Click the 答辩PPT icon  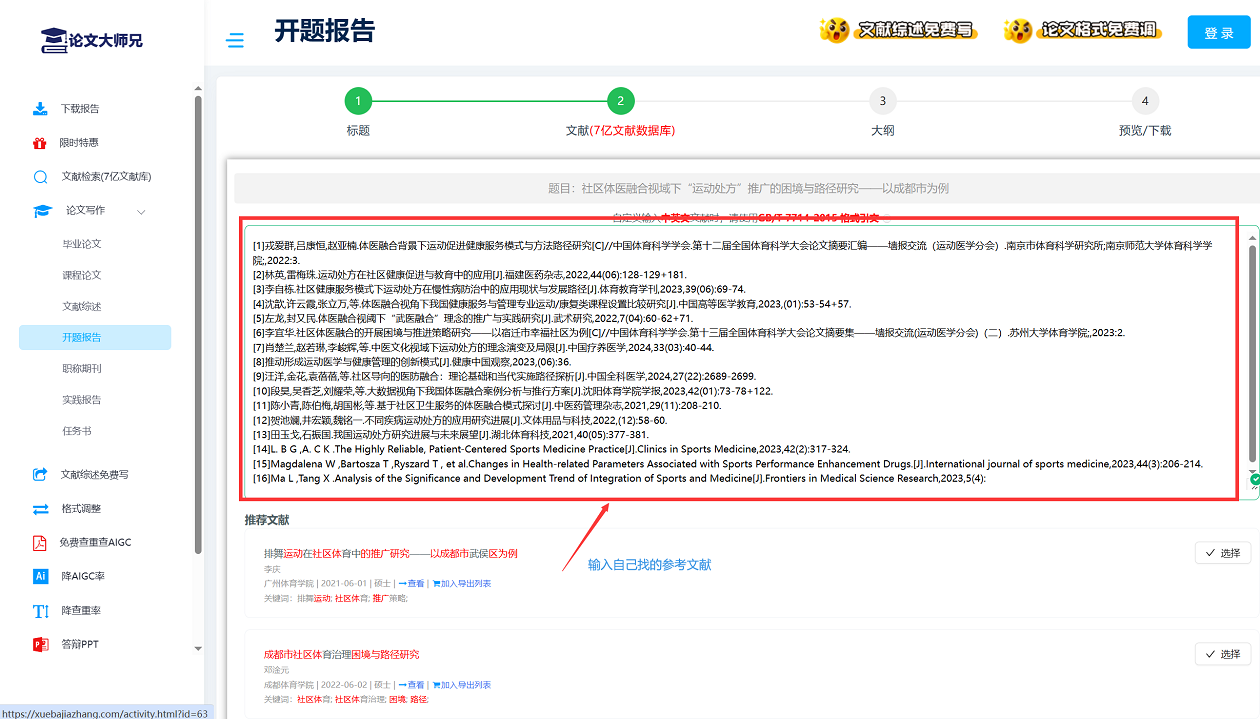point(41,644)
